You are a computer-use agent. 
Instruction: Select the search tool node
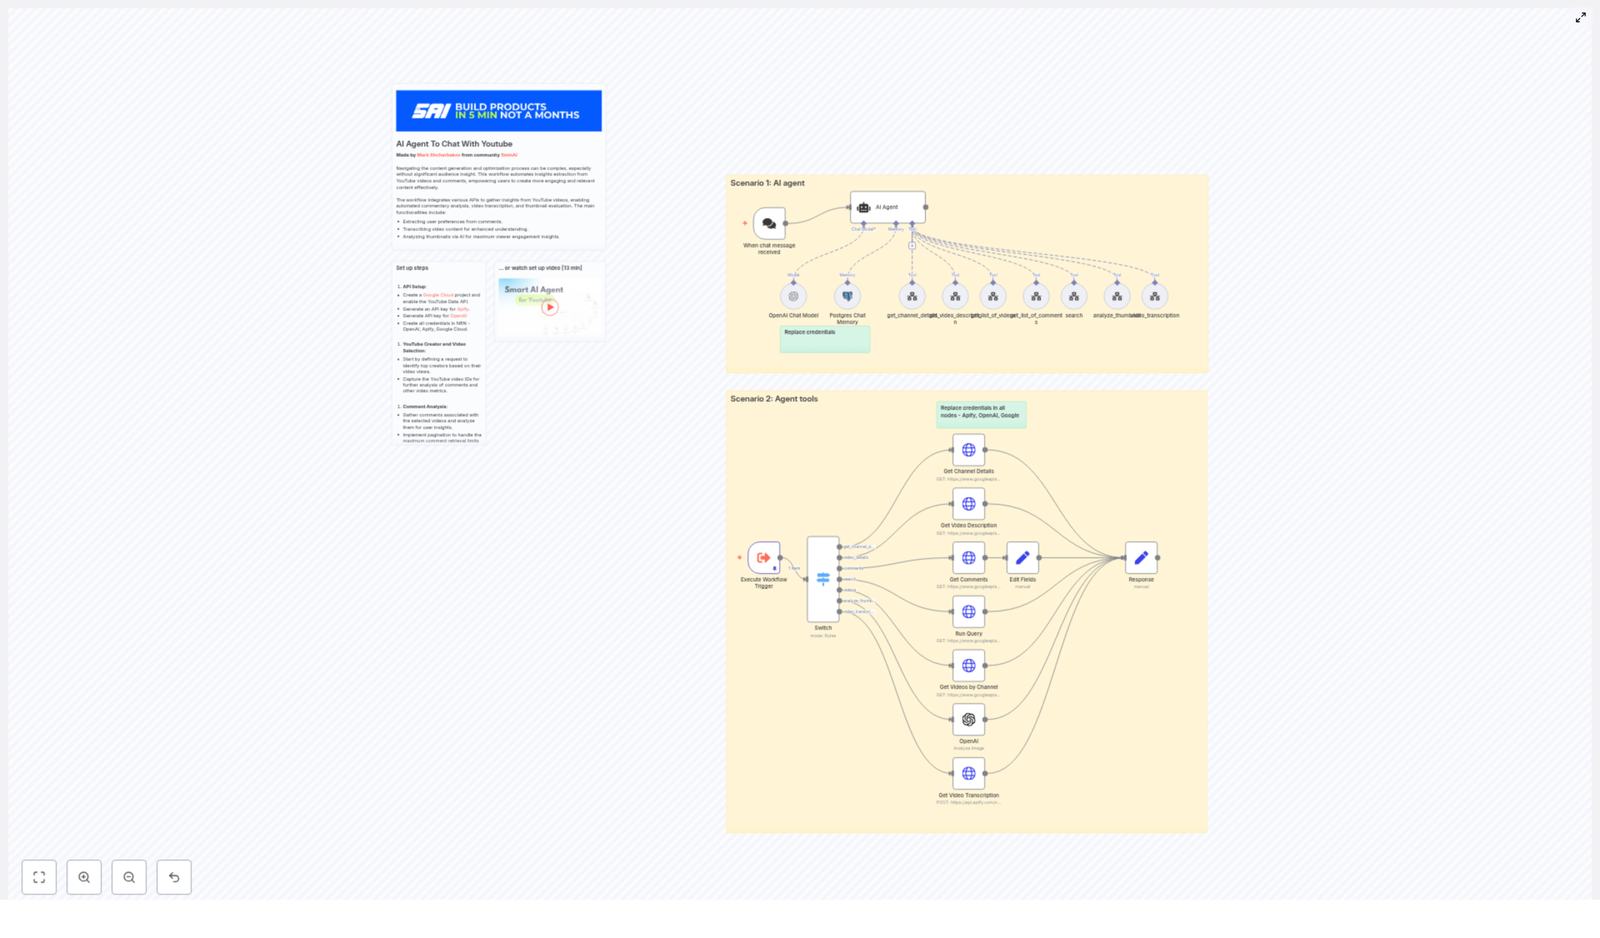tap(1073, 296)
